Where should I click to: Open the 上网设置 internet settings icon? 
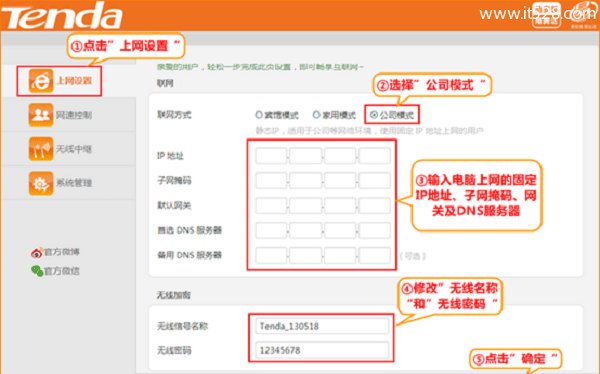click(x=41, y=81)
